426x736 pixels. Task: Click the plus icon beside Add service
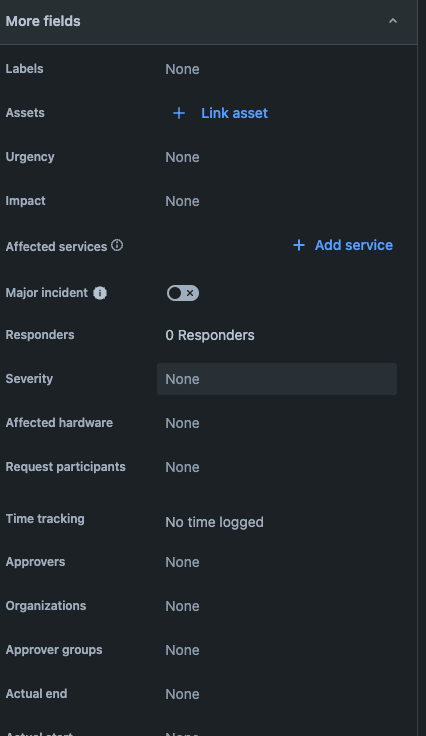pos(299,245)
